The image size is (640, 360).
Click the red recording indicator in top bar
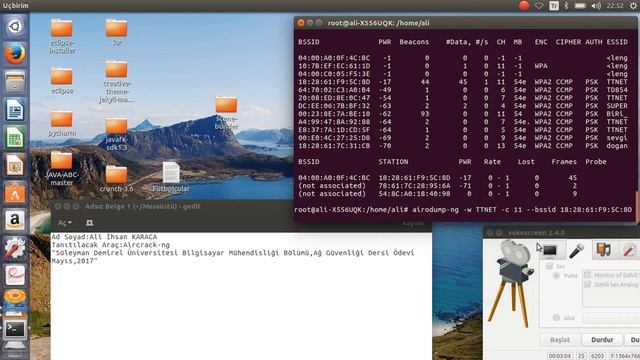524,5
